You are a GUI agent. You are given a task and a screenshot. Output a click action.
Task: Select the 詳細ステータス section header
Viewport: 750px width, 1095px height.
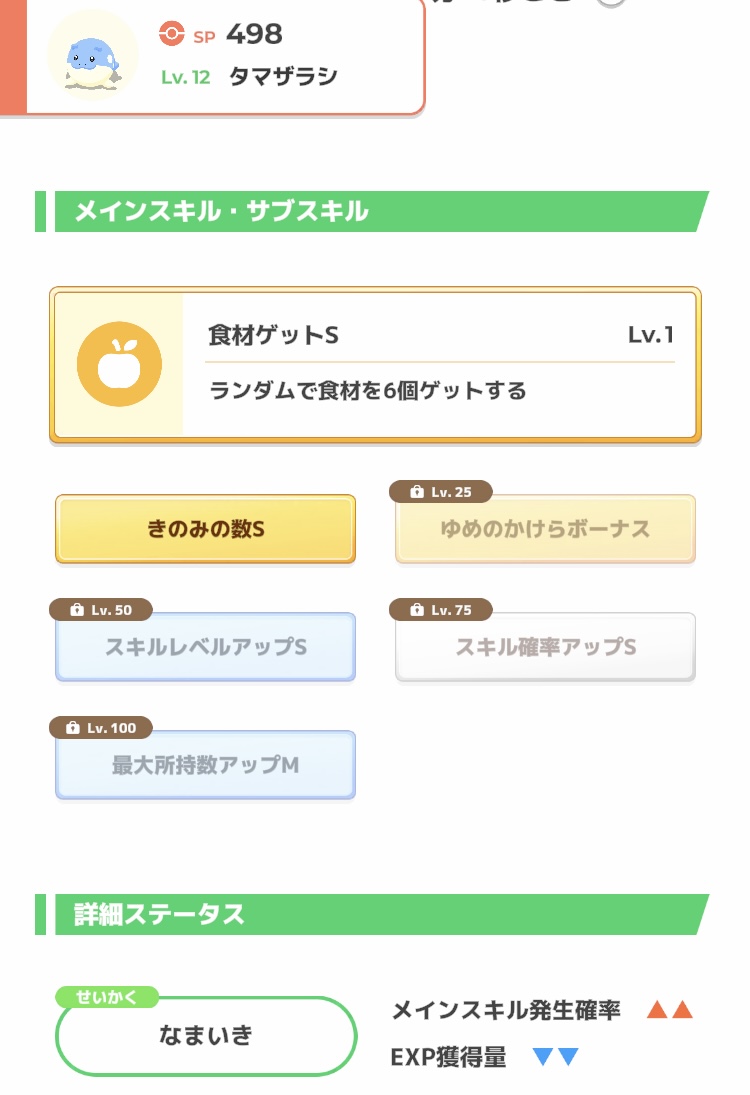point(372,914)
